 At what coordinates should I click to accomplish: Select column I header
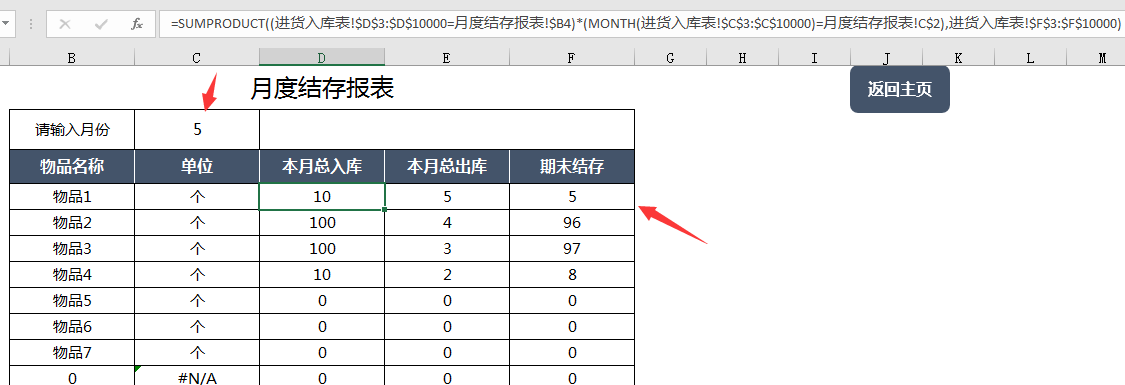coord(814,58)
